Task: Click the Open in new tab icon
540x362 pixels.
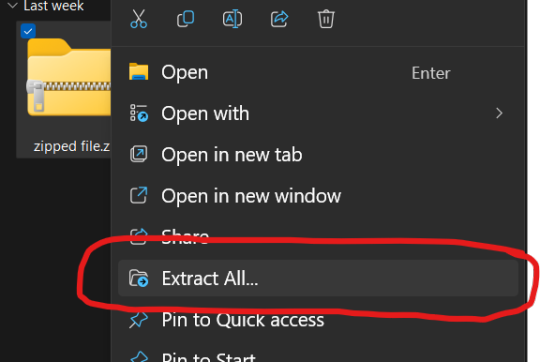Action: coord(138,154)
